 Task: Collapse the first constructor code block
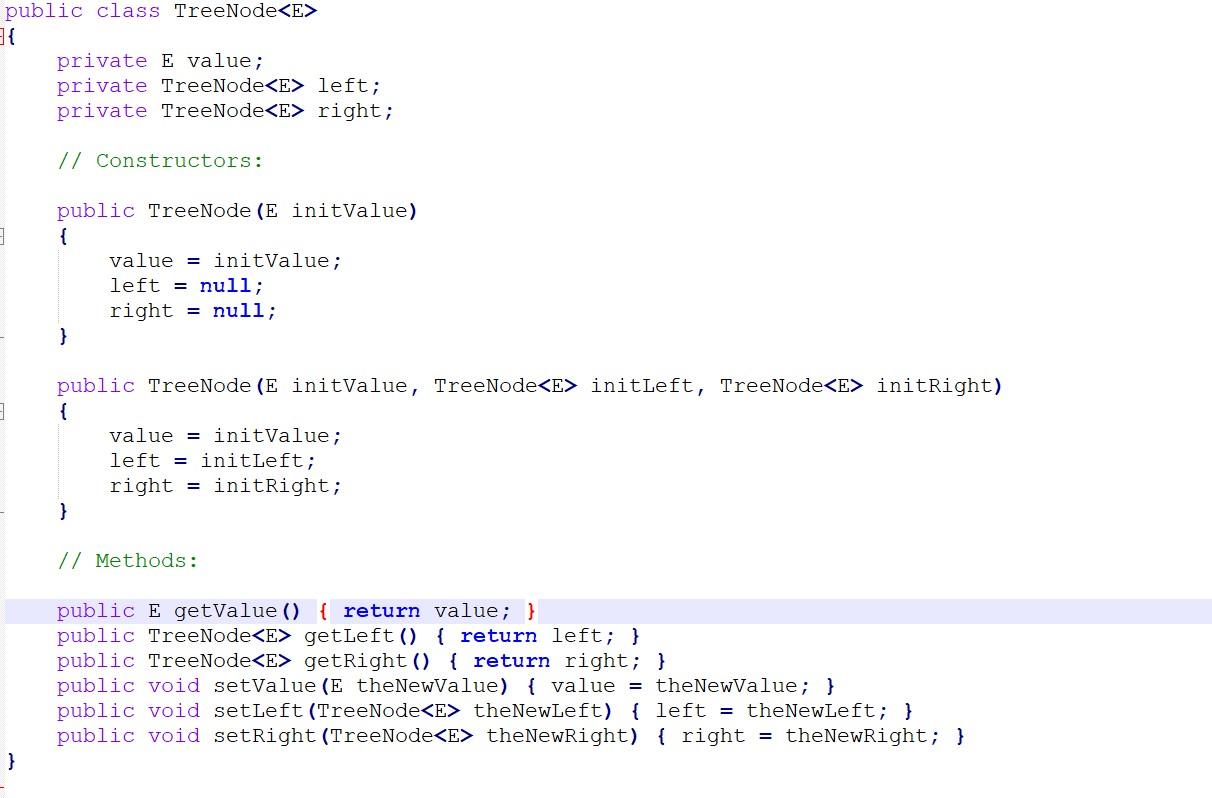click(x=4, y=236)
